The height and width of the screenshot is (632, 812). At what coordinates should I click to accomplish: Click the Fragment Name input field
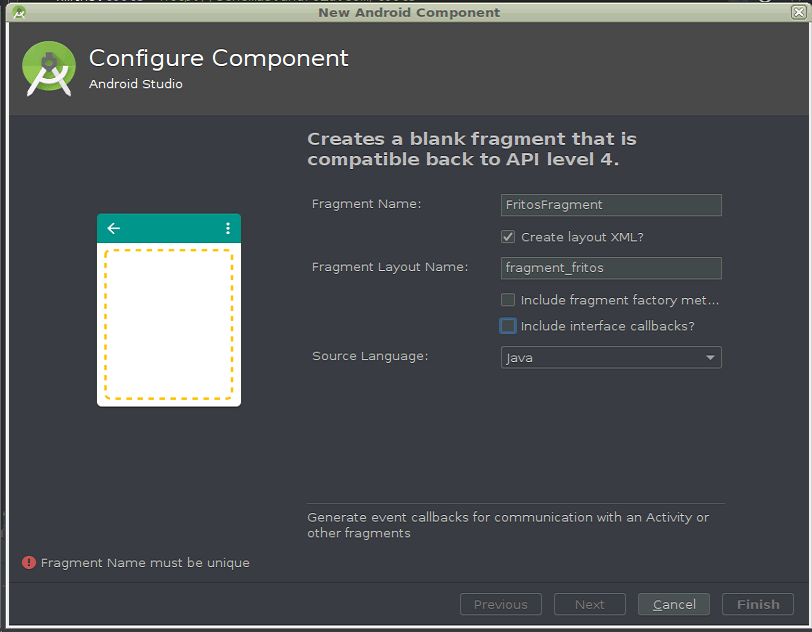(x=611, y=205)
